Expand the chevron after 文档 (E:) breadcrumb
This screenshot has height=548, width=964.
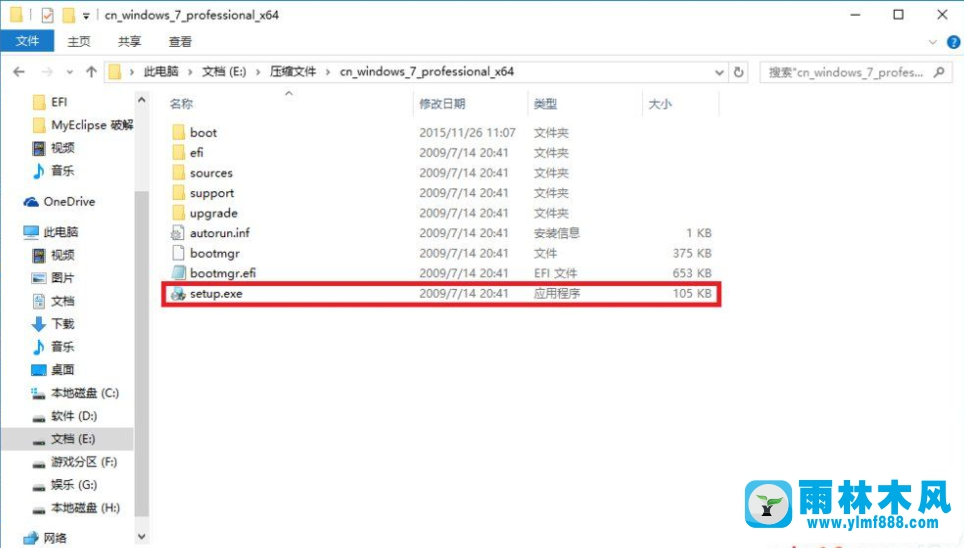(x=258, y=72)
